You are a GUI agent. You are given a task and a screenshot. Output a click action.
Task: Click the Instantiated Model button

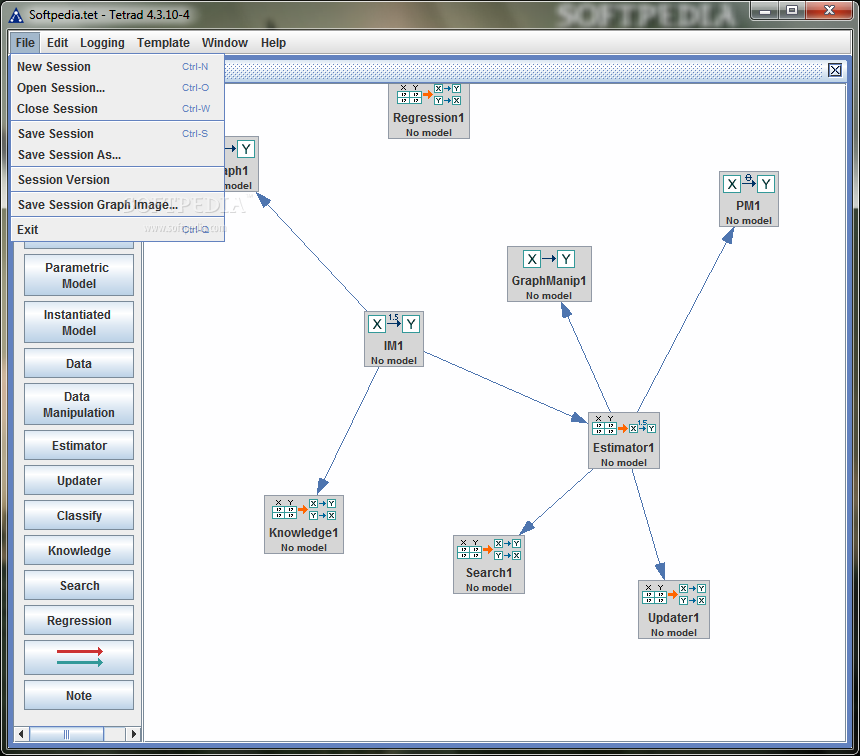click(79, 322)
